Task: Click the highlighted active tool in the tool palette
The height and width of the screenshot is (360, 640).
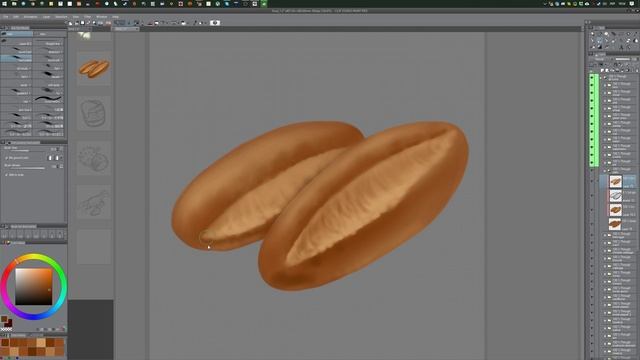Action: point(600,41)
